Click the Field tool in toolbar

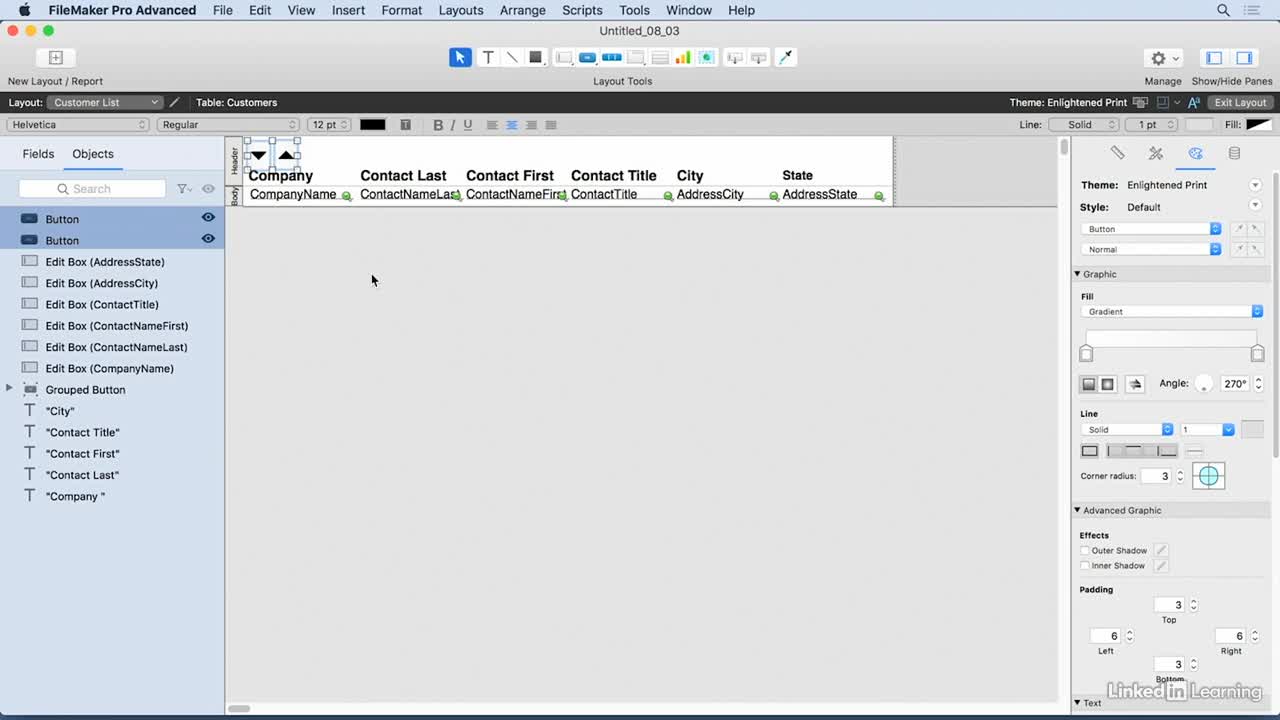click(x=735, y=58)
